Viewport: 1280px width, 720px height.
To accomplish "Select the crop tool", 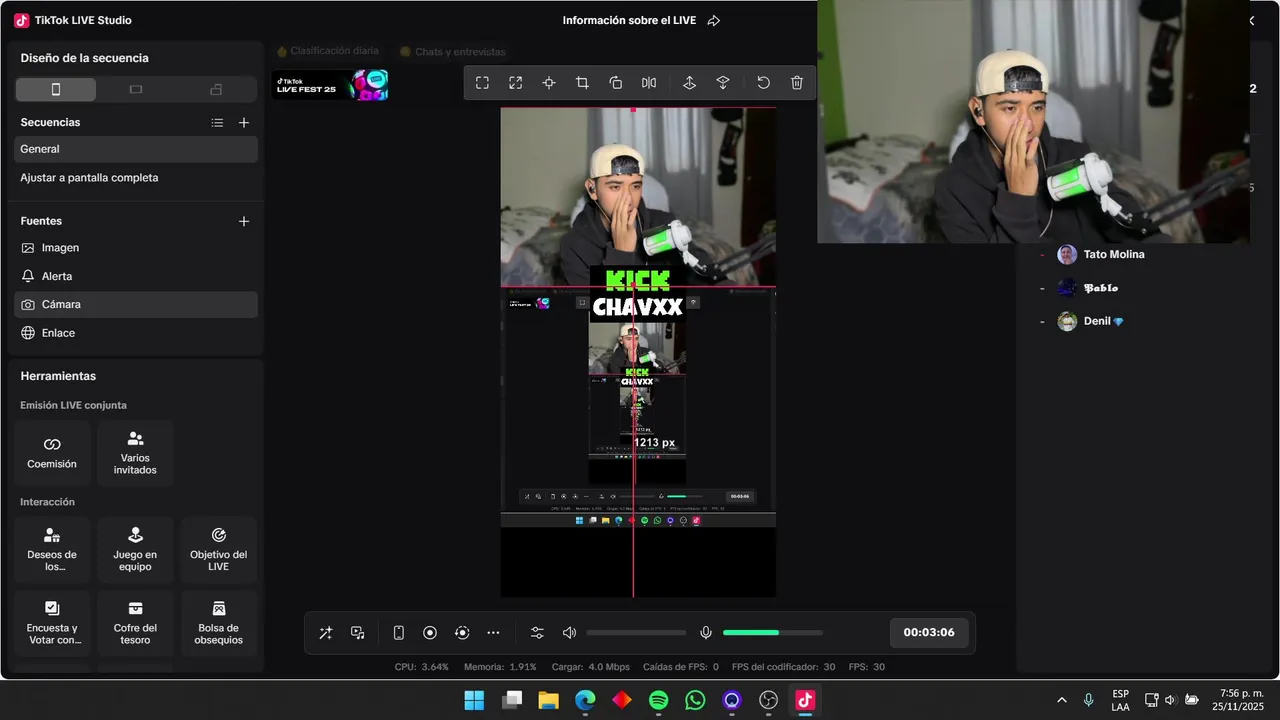I will pos(582,83).
